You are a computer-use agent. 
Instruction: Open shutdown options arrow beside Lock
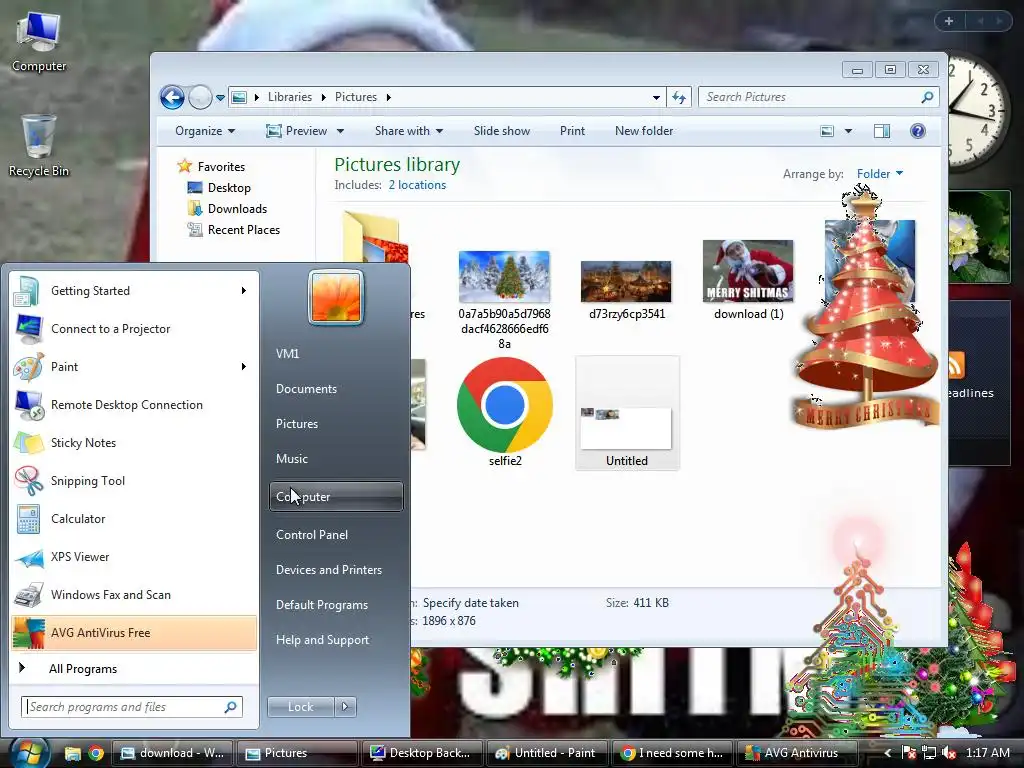345,707
